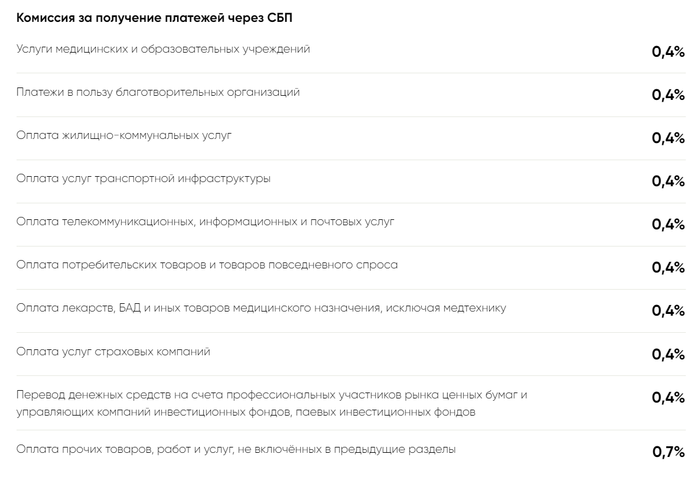Image resolution: width=700 pixels, height=480 pixels.
Task: Click the "Оплата прочих товаров, работ и услуг" row
Action: click(236, 449)
